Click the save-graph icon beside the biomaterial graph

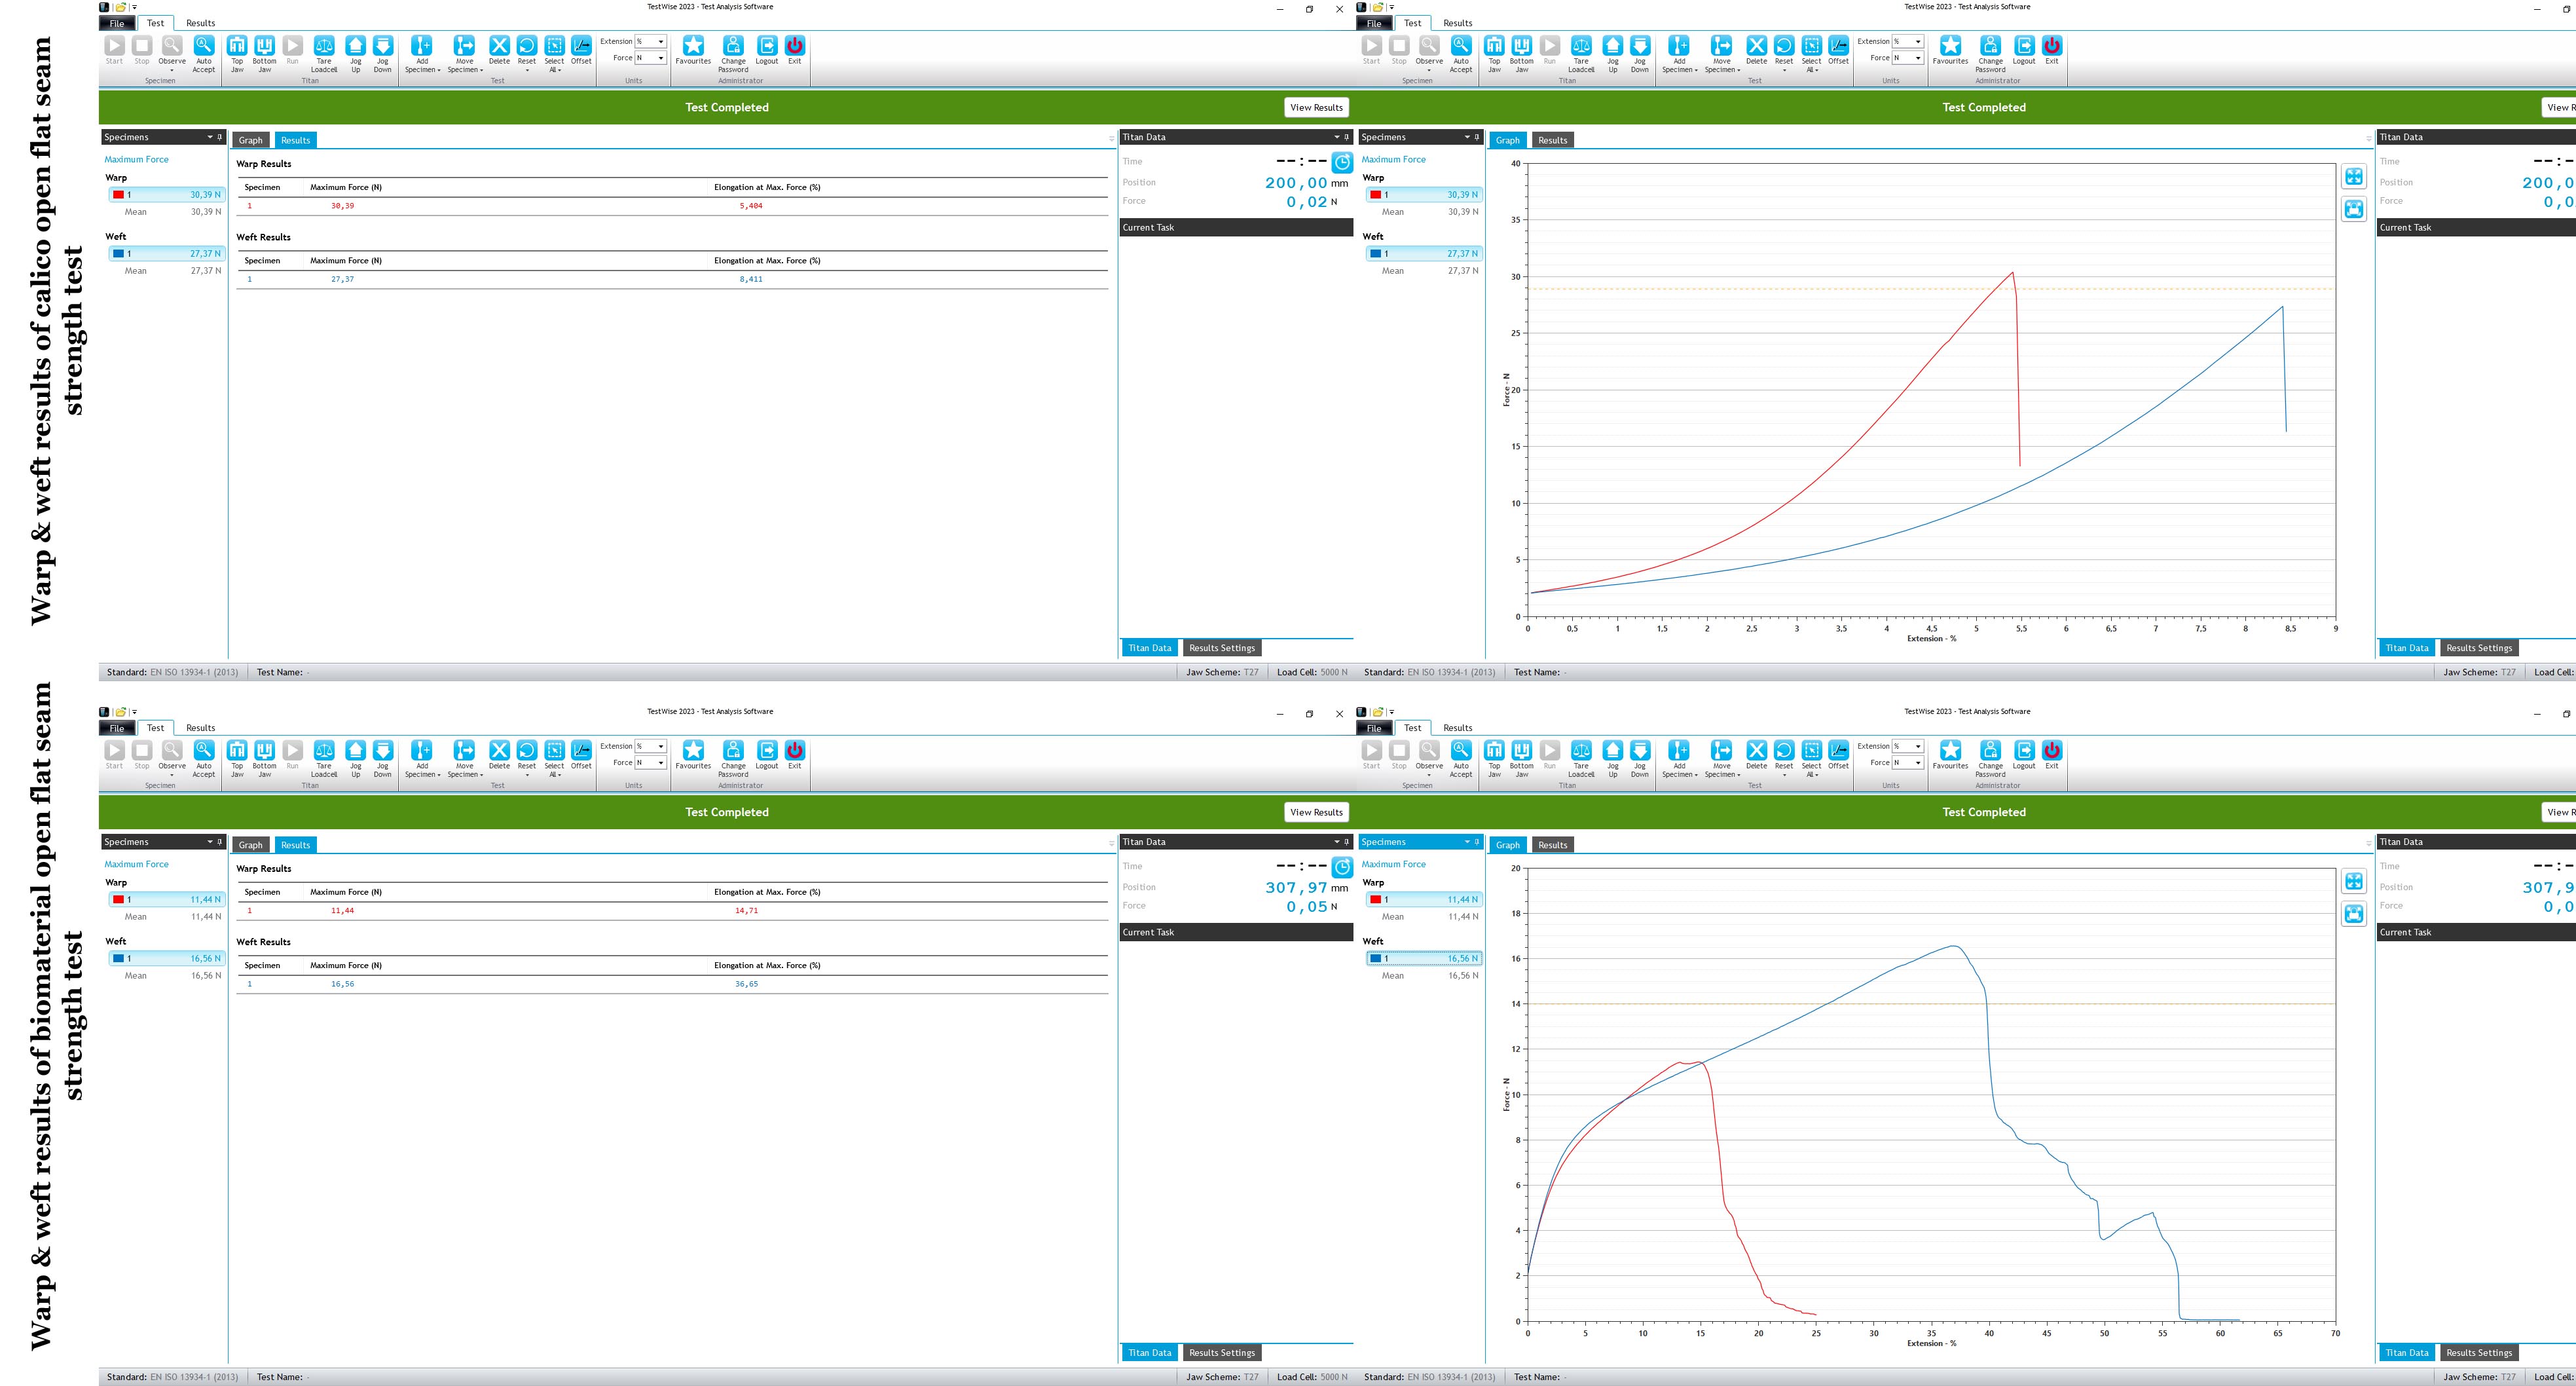pyautogui.click(x=2354, y=913)
